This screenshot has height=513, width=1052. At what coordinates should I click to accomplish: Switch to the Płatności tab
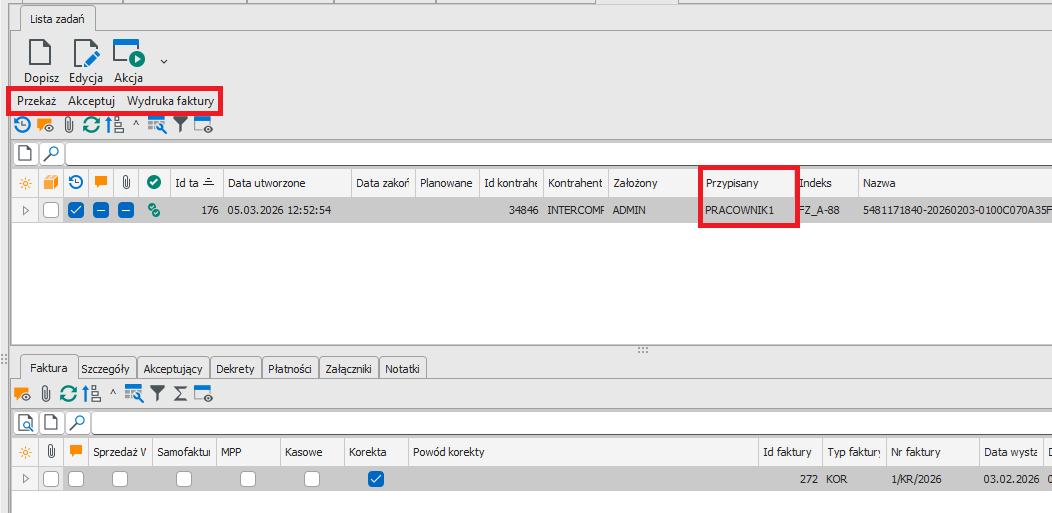[x=291, y=369]
